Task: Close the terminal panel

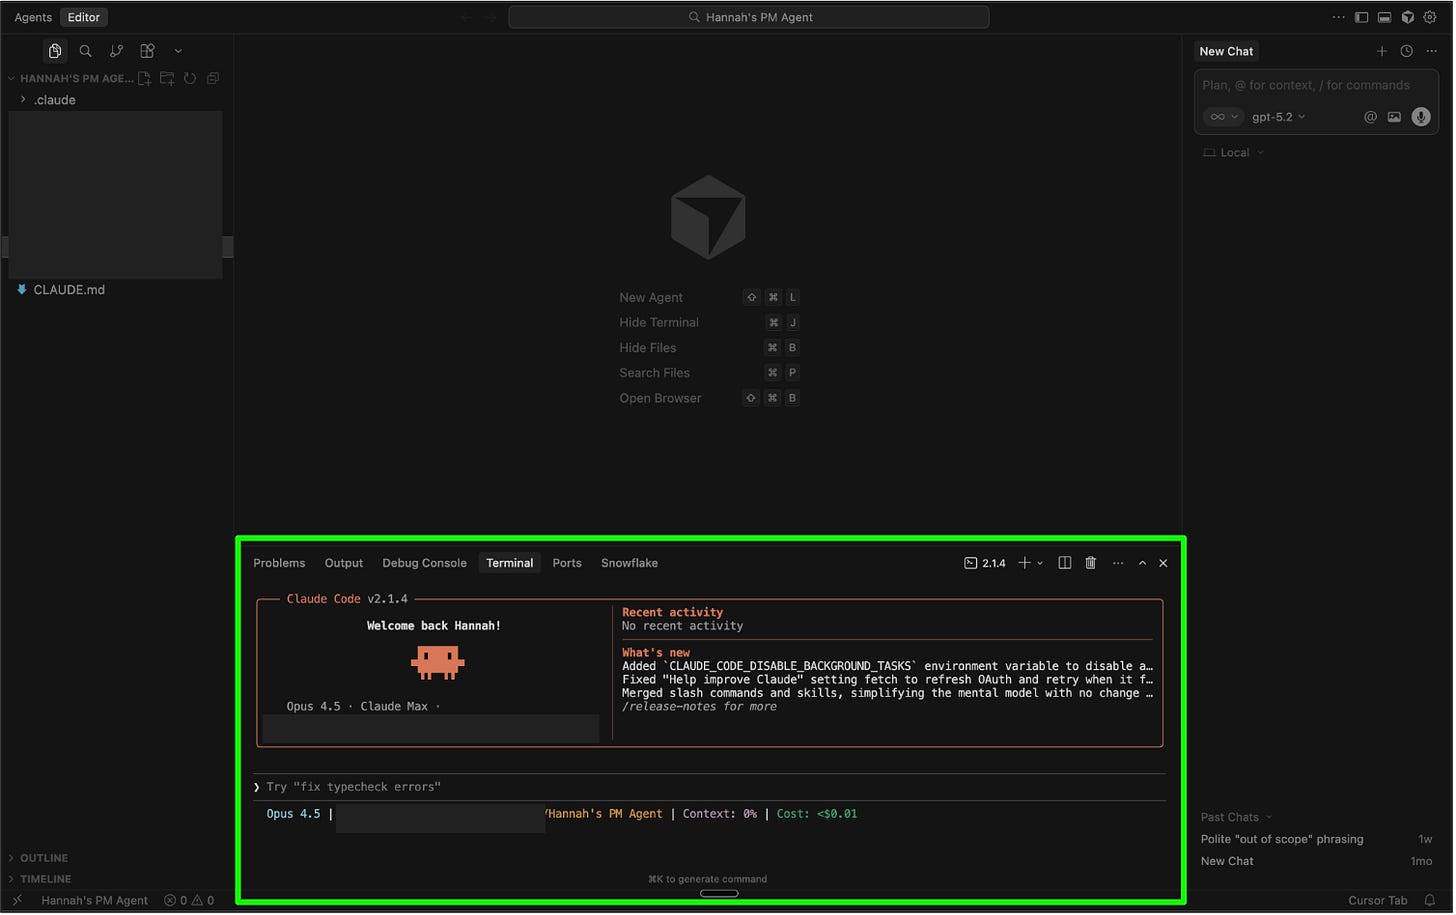Action: pyautogui.click(x=1163, y=563)
